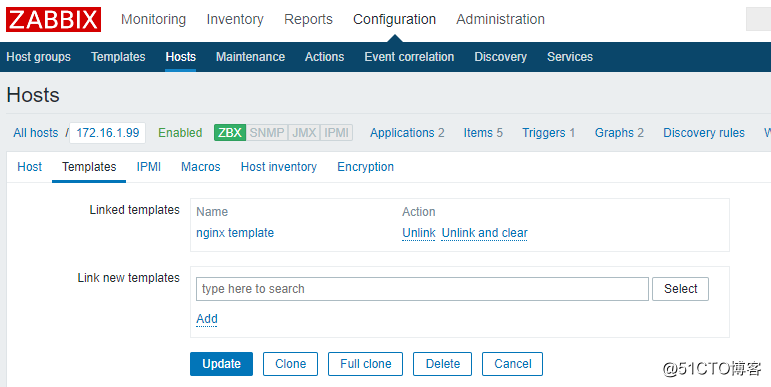Click the Full clone button
The image size is (771, 387).
coord(365,364)
